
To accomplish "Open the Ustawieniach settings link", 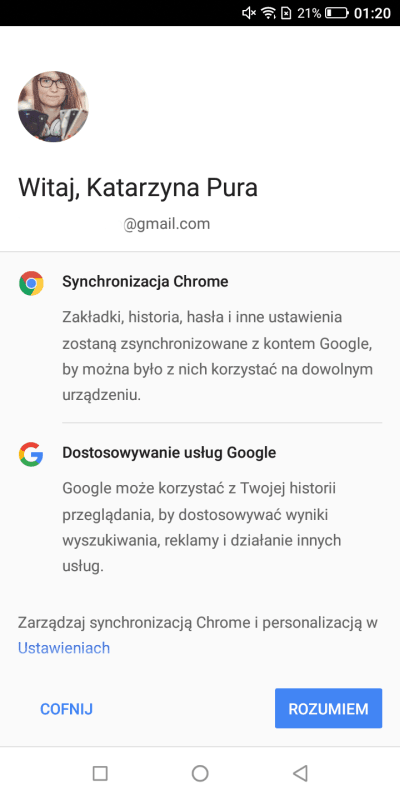I will 64,648.
